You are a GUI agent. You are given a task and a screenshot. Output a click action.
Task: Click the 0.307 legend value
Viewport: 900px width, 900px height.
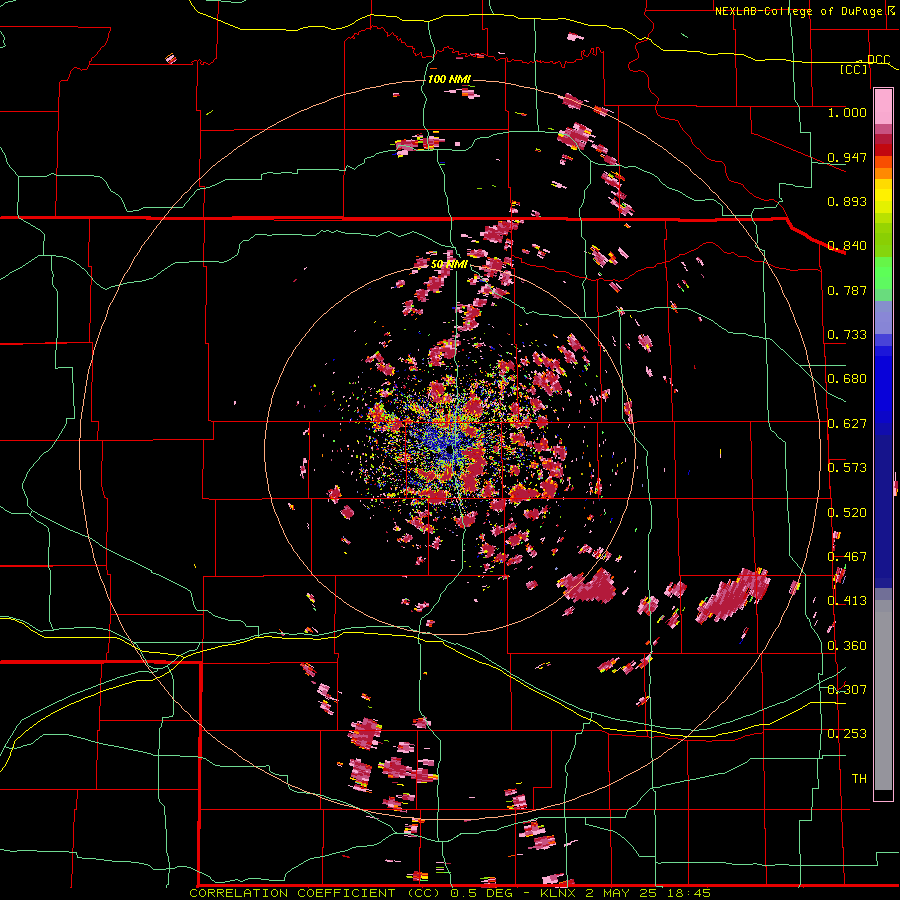(847, 690)
